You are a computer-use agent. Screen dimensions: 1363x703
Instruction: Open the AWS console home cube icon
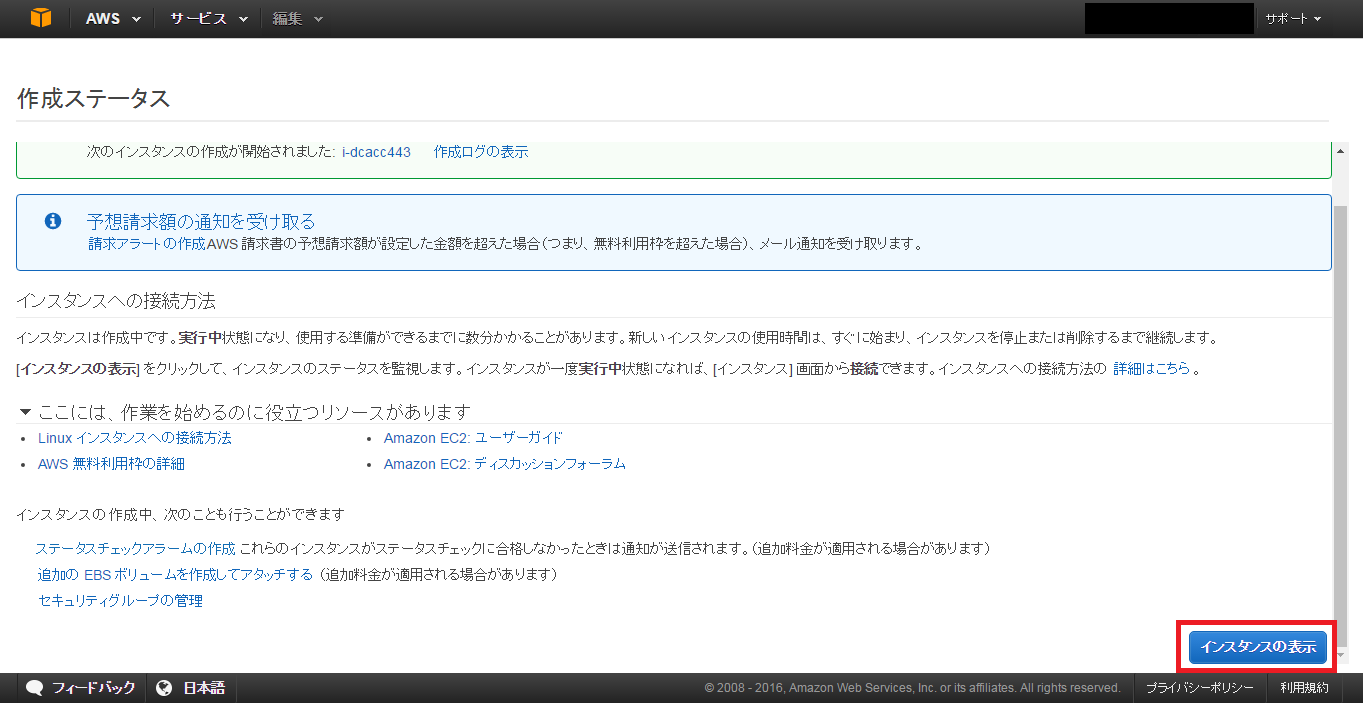[x=40, y=18]
